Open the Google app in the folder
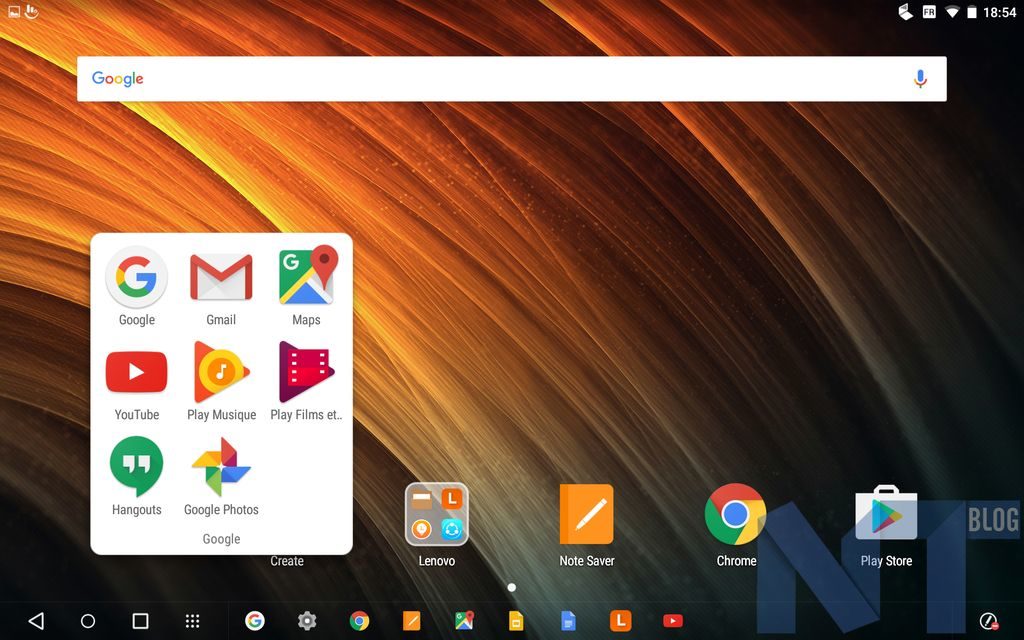This screenshot has height=640, width=1024. (136, 278)
